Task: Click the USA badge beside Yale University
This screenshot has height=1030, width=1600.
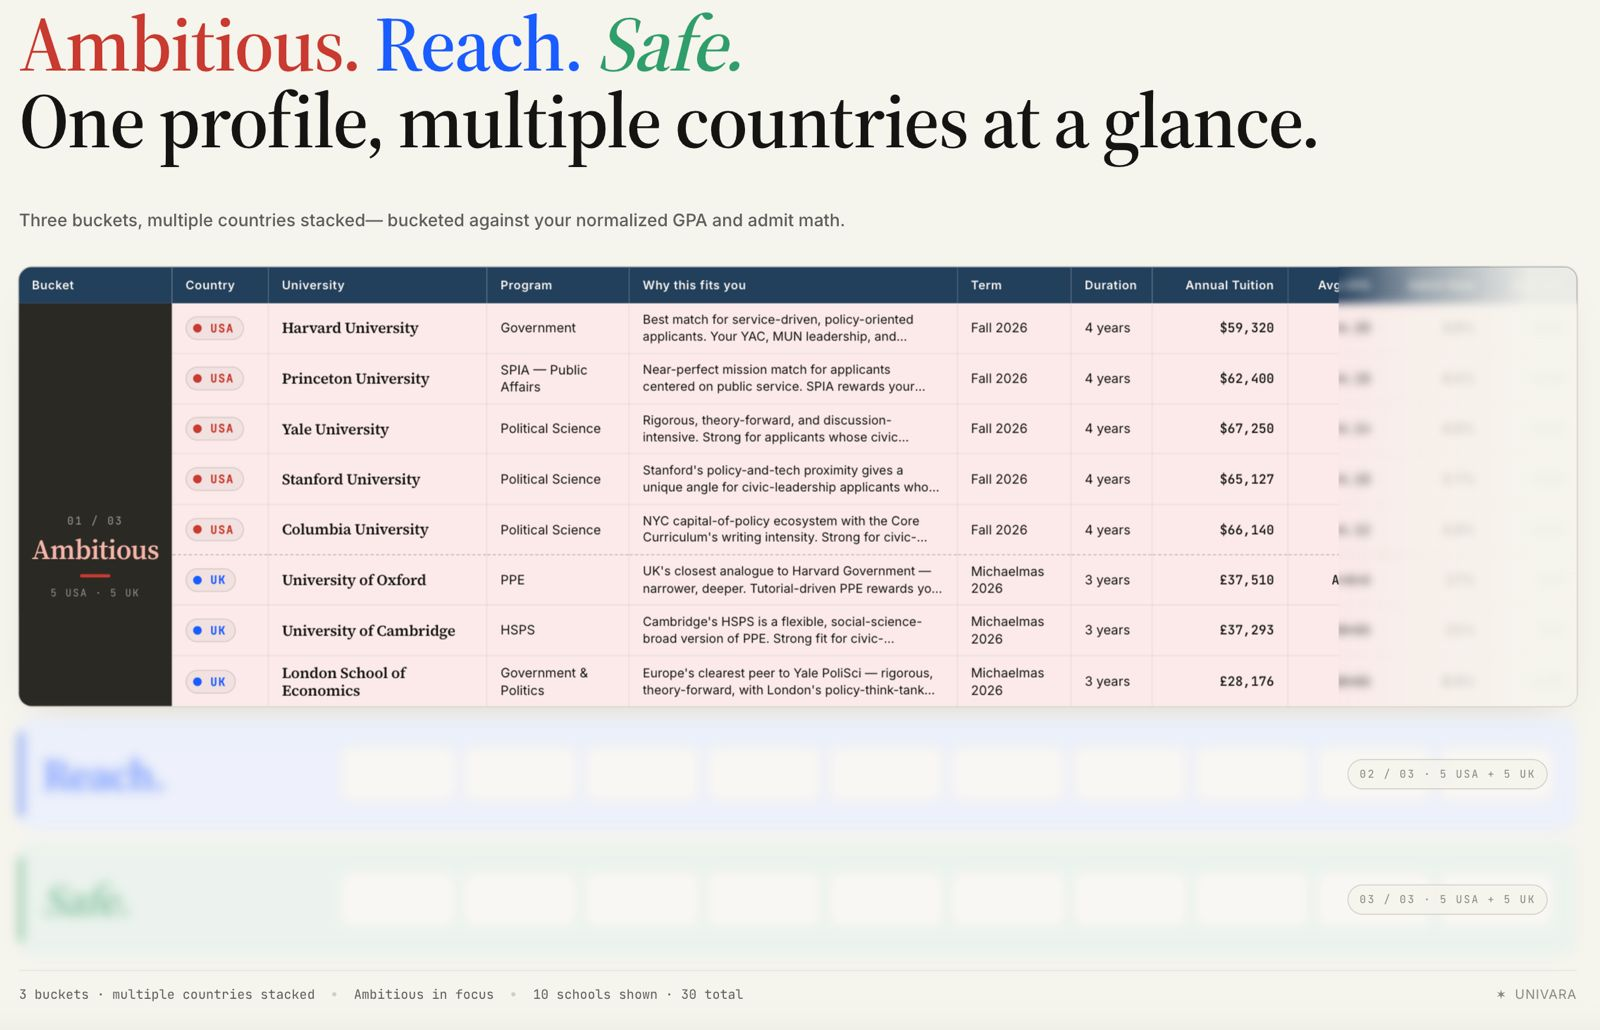Action: 215,428
